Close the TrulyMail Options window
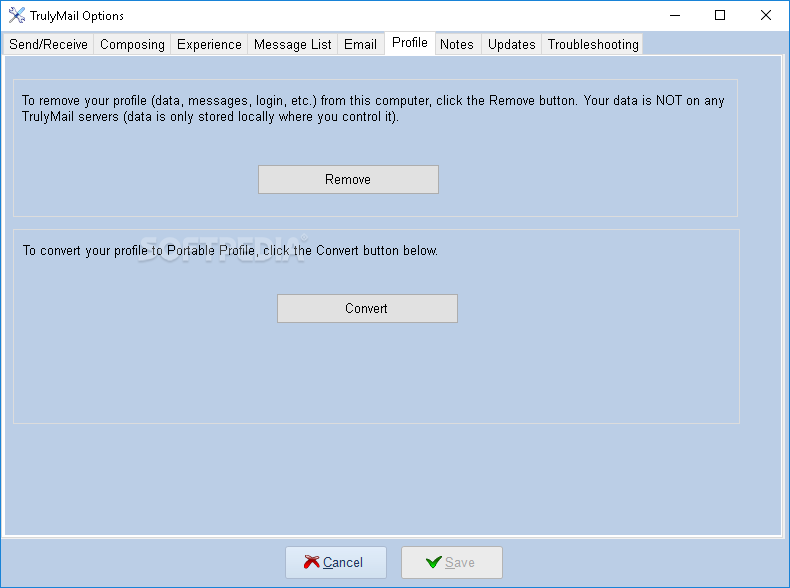 pyautogui.click(x=766, y=16)
